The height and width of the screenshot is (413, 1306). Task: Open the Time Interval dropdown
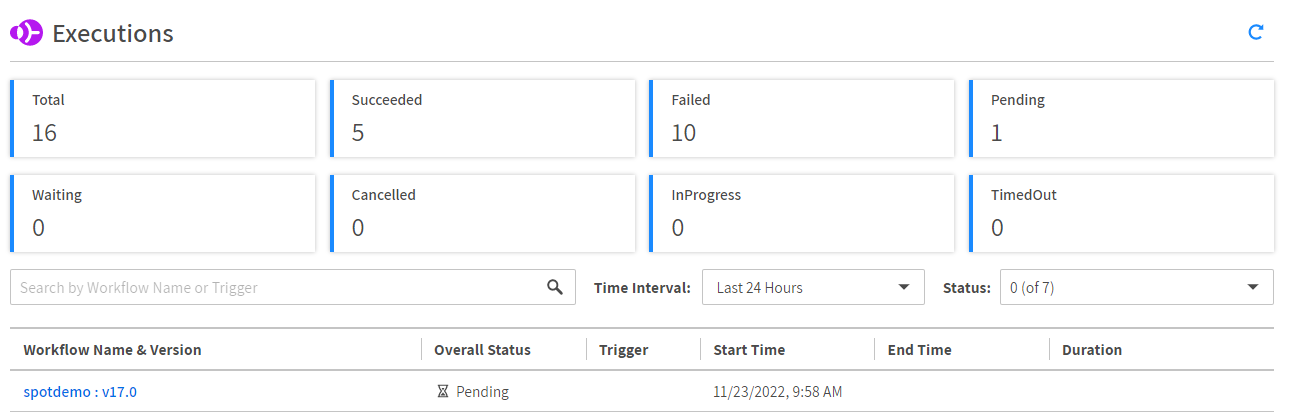tap(813, 287)
